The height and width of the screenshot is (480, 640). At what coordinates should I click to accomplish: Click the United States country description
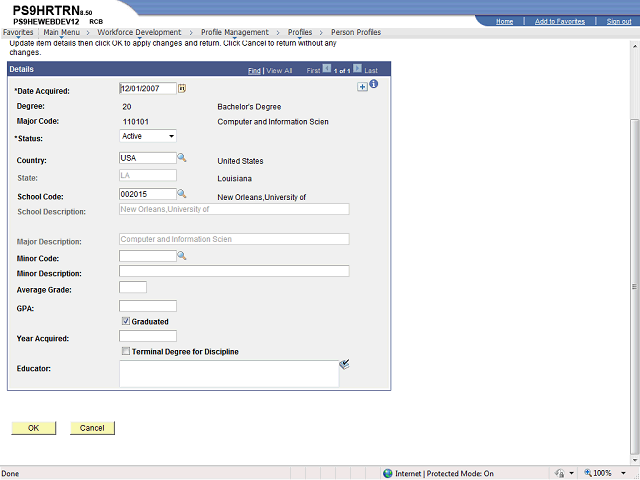[240, 161]
